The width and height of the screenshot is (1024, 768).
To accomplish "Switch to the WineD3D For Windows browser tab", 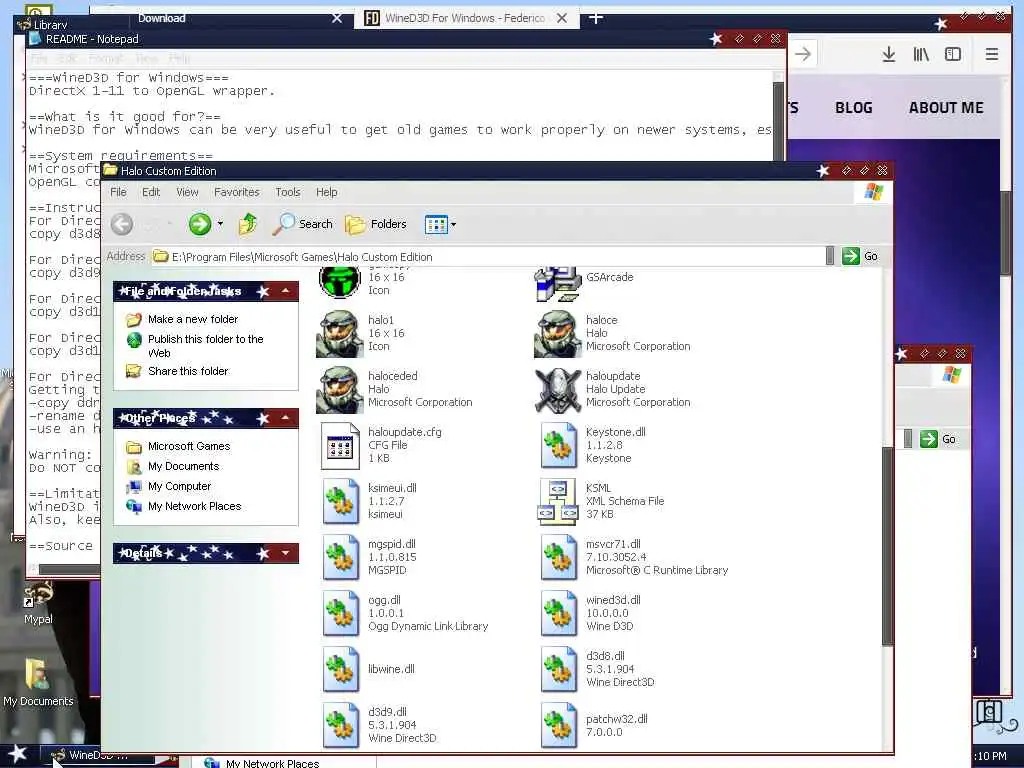I will (x=464, y=18).
